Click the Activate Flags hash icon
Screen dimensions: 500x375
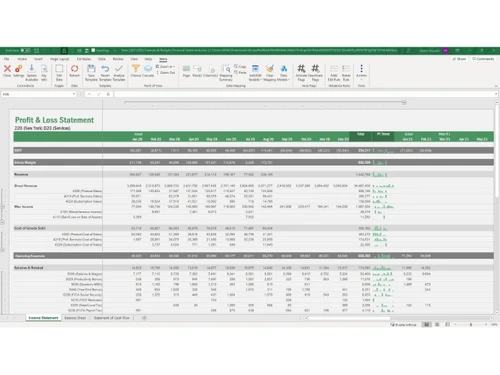301,69
